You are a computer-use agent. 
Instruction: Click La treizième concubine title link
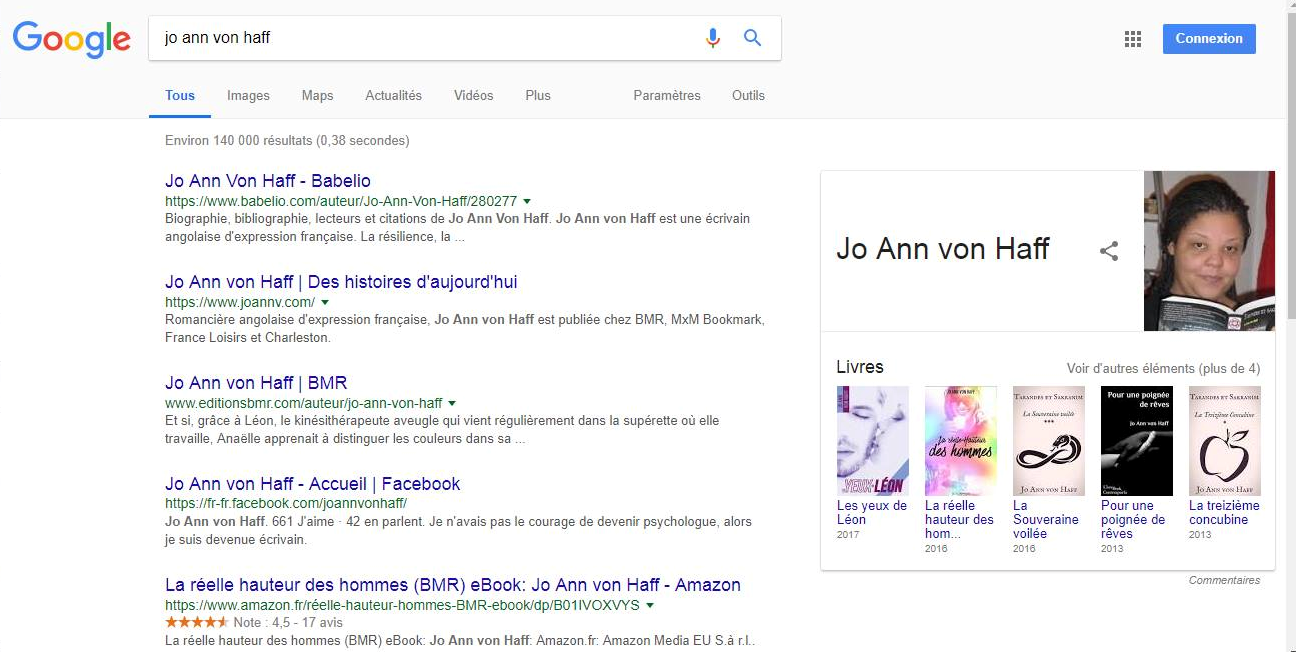coord(1225,513)
